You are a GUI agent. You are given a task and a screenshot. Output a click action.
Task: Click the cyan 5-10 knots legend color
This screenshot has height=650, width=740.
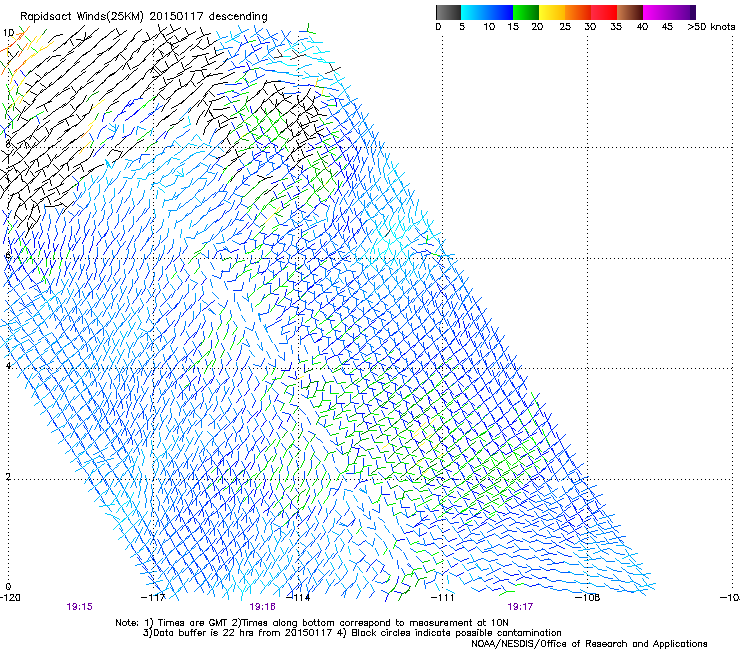click(474, 12)
